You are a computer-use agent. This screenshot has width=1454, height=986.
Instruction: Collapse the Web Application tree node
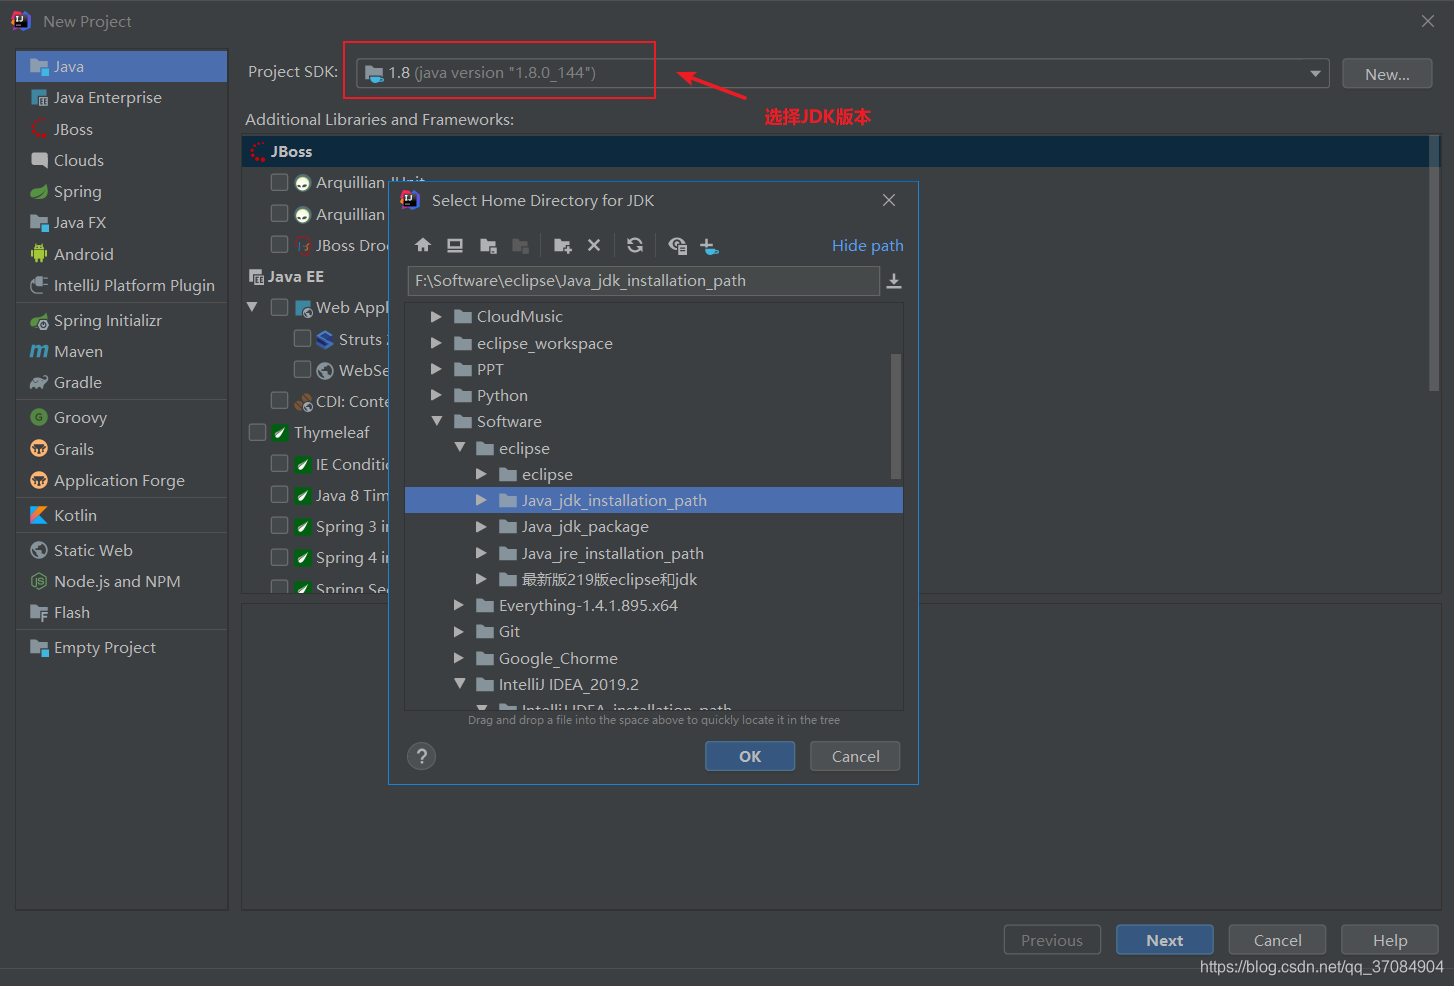pos(252,307)
